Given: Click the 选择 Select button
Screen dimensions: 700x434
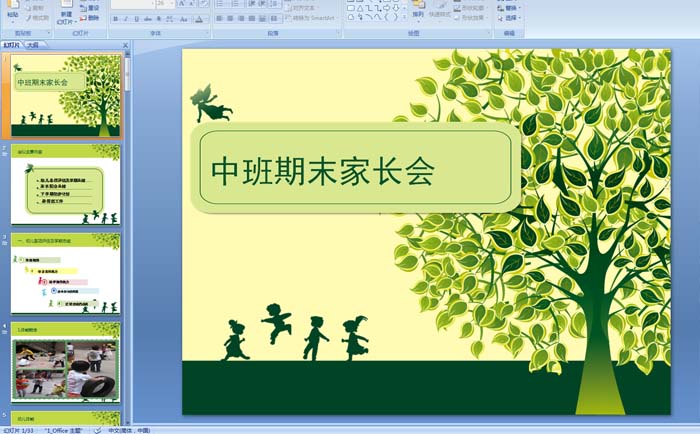Looking at the screenshot, I should 509,18.
